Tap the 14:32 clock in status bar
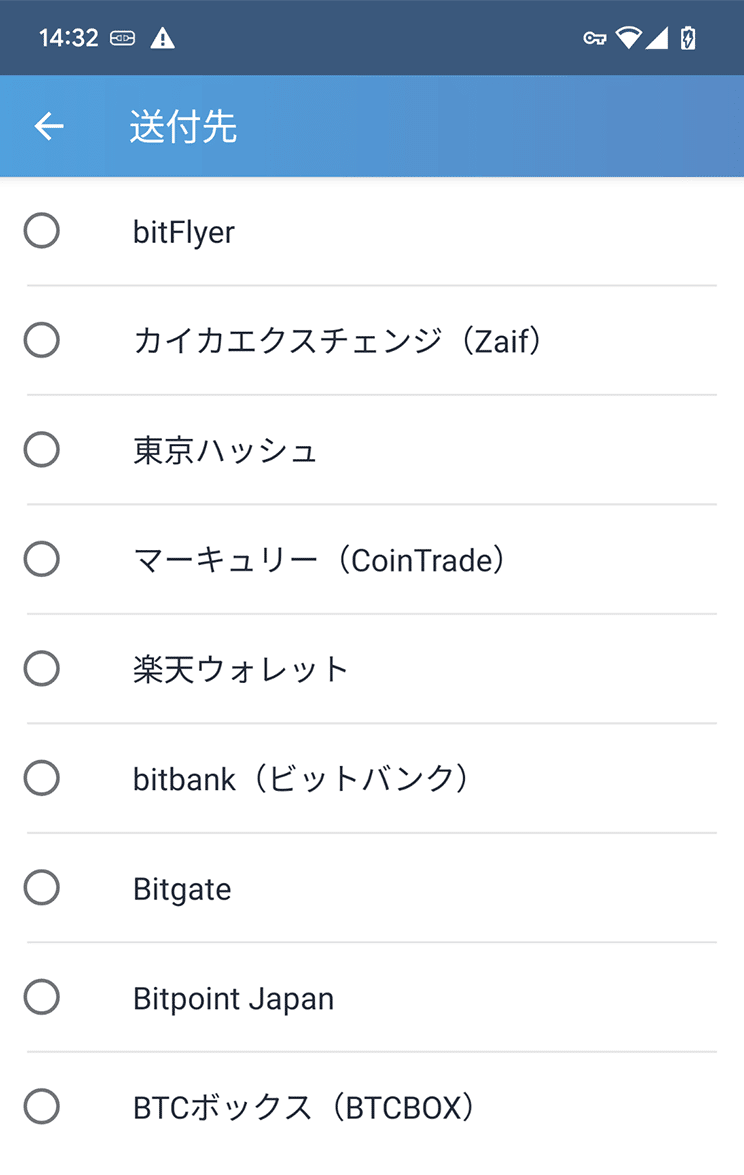 pyautogui.click(x=68, y=37)
